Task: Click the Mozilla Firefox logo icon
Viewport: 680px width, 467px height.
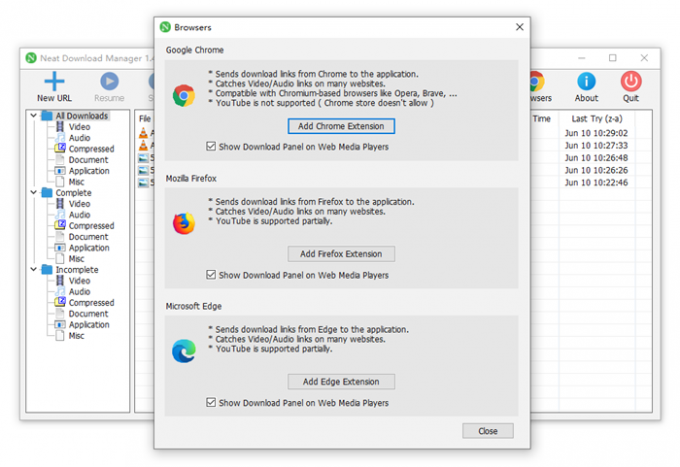Action: (184, 223)
